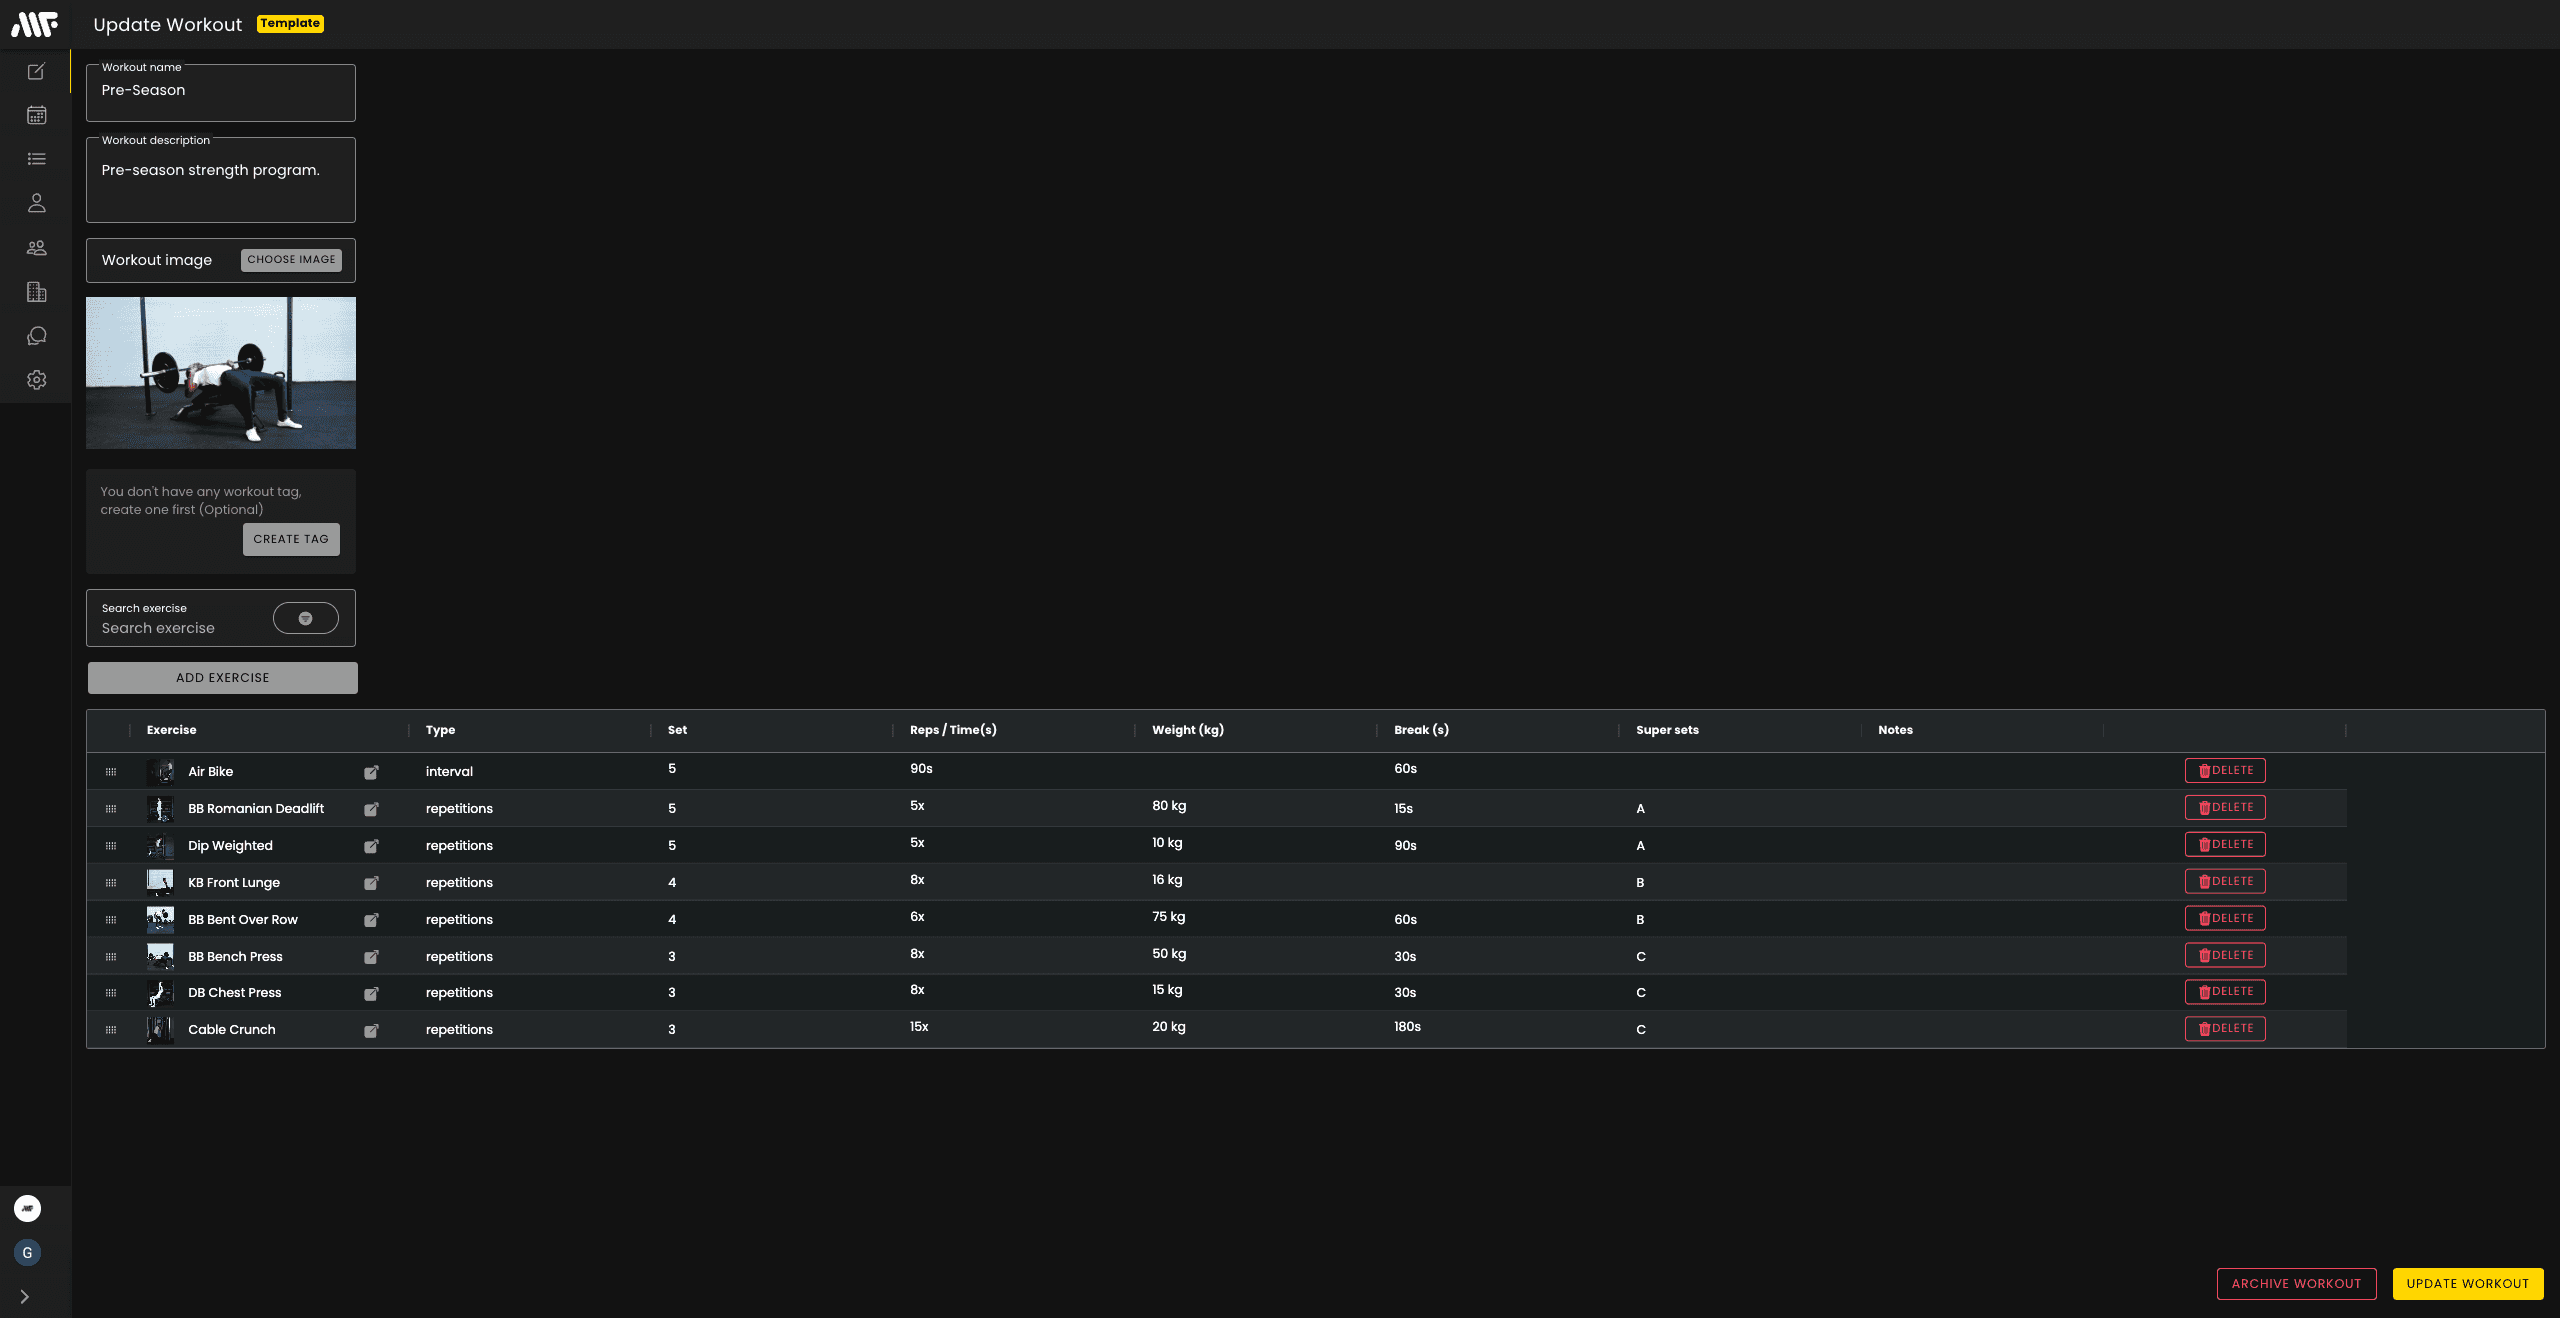Screen dimensions: 2560x1318
Task: Open the groups/team sidebar icon
Action: click(x=36, y=248)
